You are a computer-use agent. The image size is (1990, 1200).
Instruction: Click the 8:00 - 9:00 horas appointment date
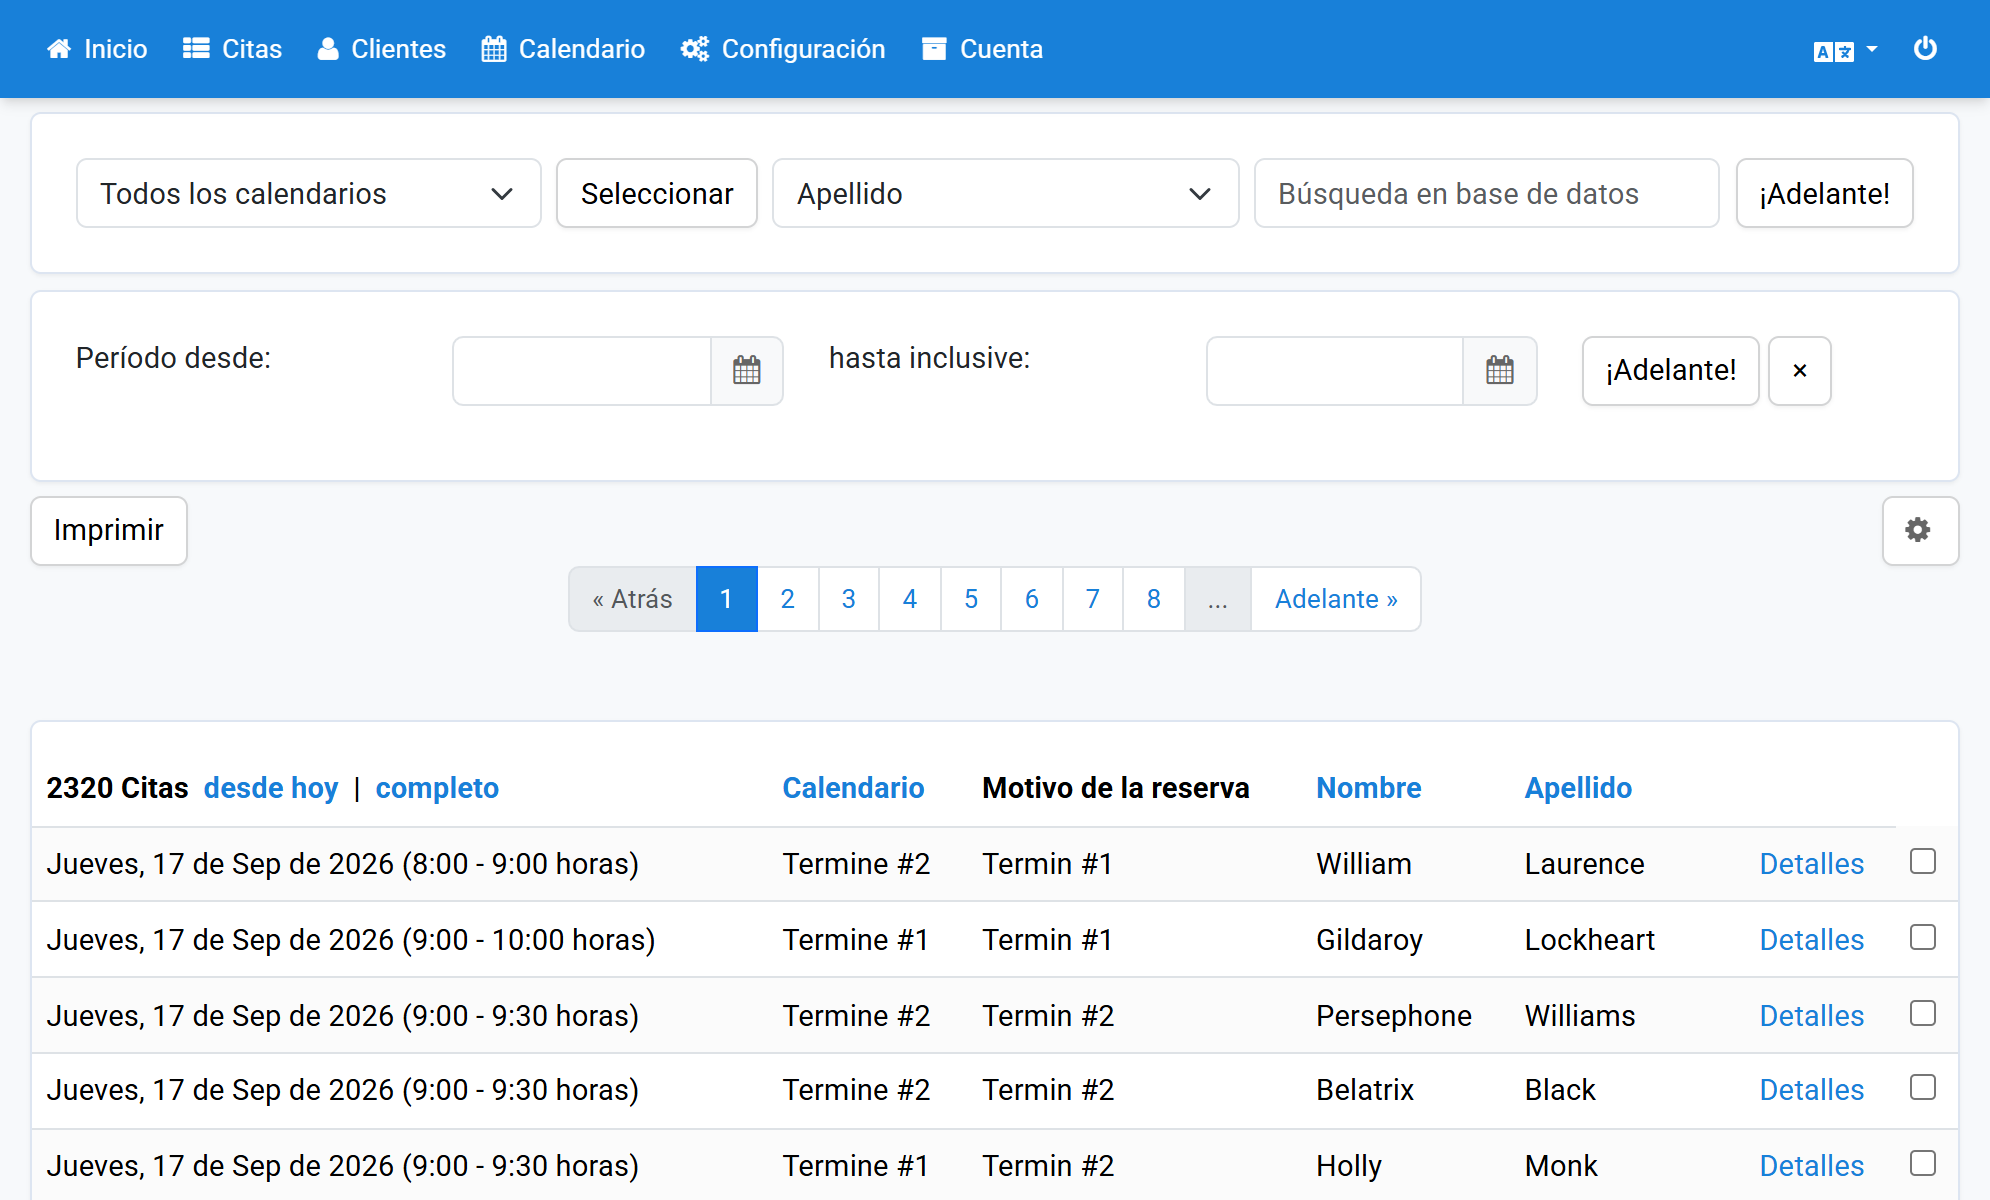click(343, 864)
